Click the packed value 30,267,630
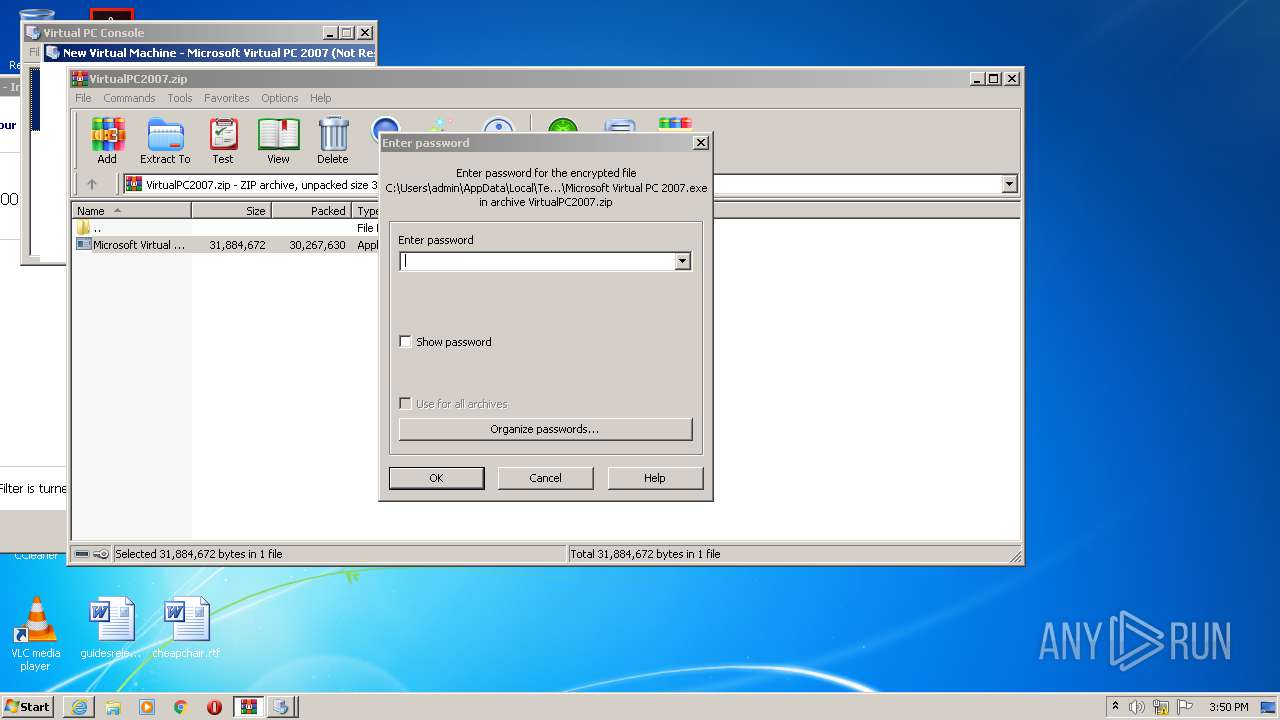1280x720 pixels. 317,245
